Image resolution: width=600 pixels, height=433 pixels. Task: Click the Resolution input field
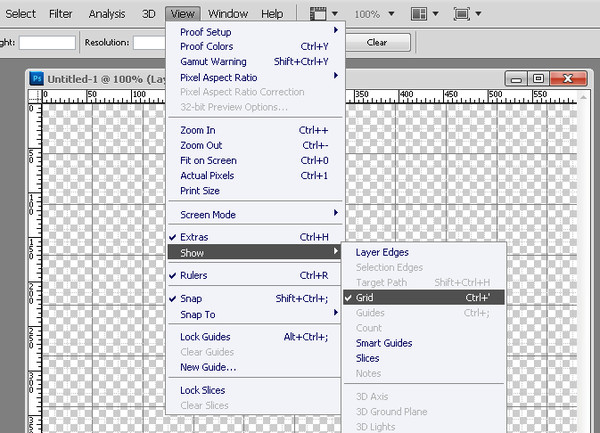point(150,42)
